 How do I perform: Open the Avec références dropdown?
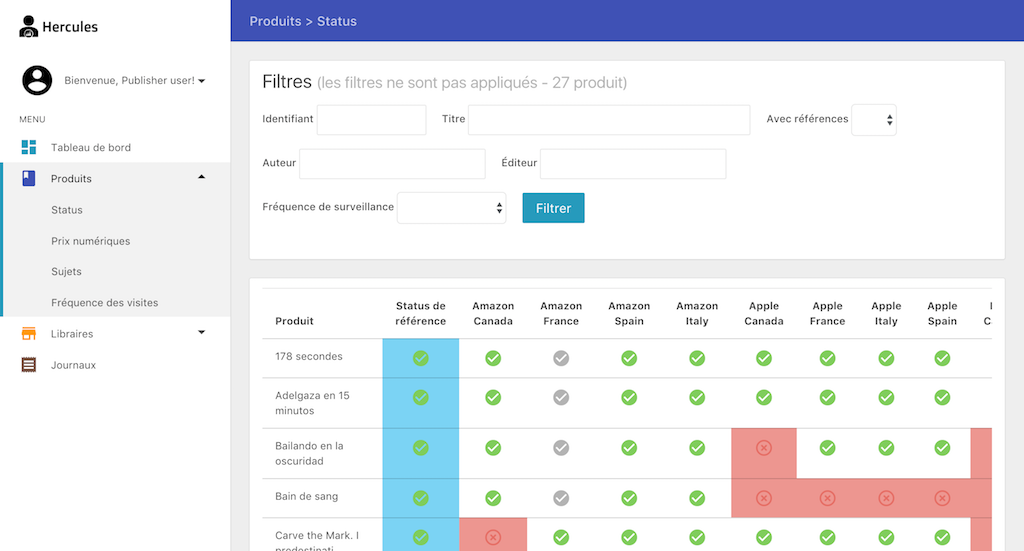[x=874, y=120]
